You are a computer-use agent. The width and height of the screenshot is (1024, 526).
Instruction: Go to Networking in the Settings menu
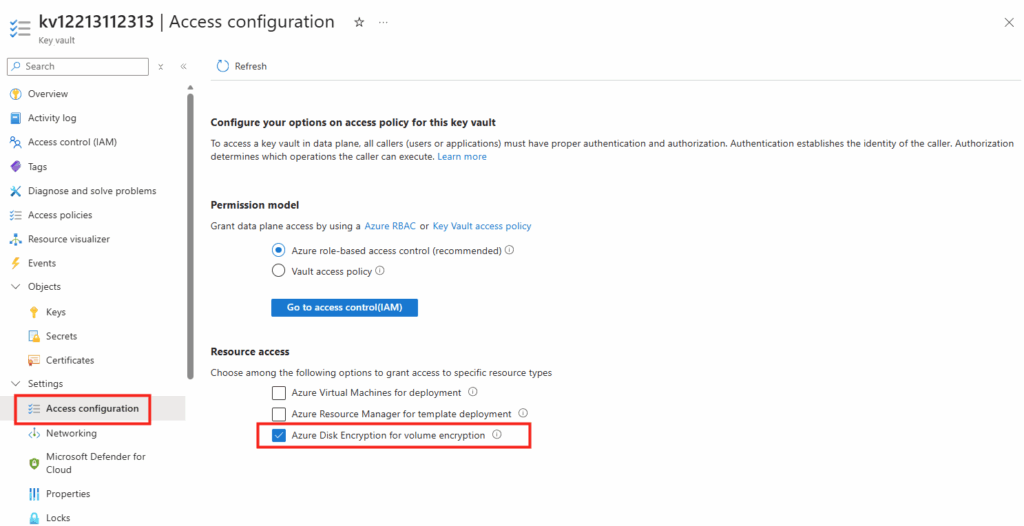pos(71,433)
